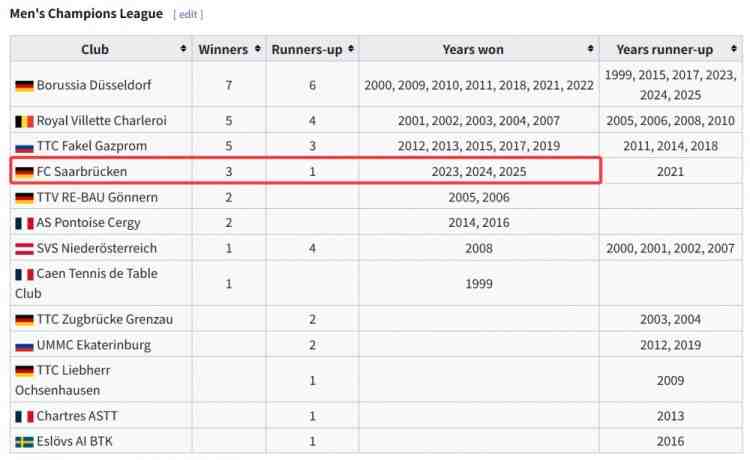
Task: Open TTC Fakel Gazprom link
Action: pyautogui.click(x=92, y=146)
